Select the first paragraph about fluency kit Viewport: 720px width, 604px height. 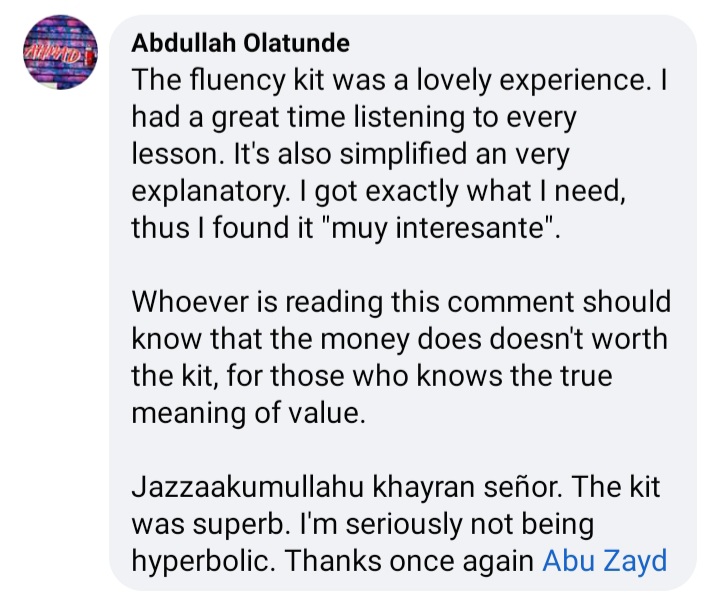[x=399, y=154]
